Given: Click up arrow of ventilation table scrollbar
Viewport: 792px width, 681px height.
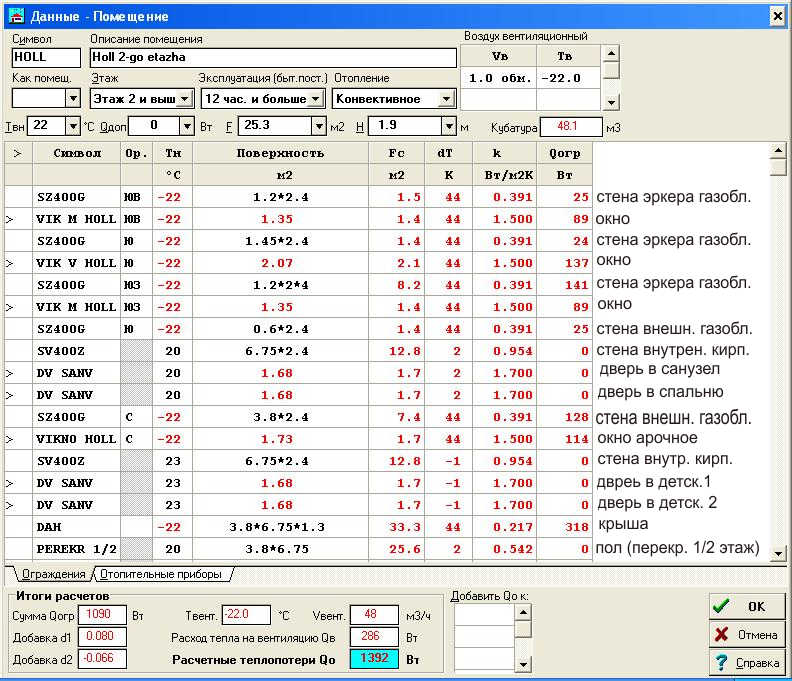Looking at the screenshot, I should click(611, 53).
